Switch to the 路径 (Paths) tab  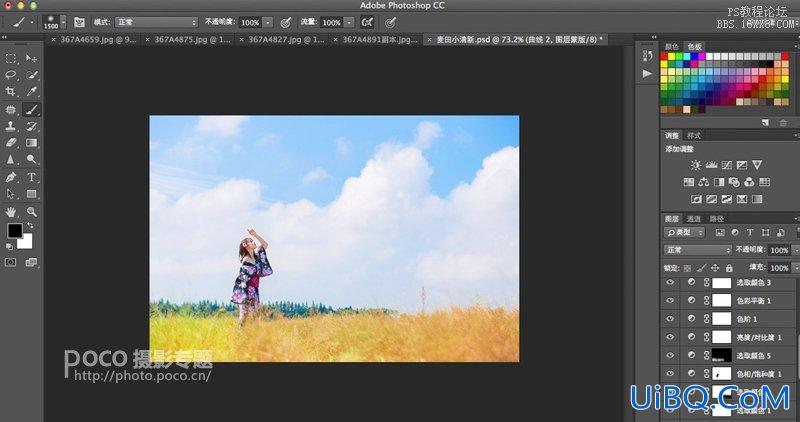(717, 219)
